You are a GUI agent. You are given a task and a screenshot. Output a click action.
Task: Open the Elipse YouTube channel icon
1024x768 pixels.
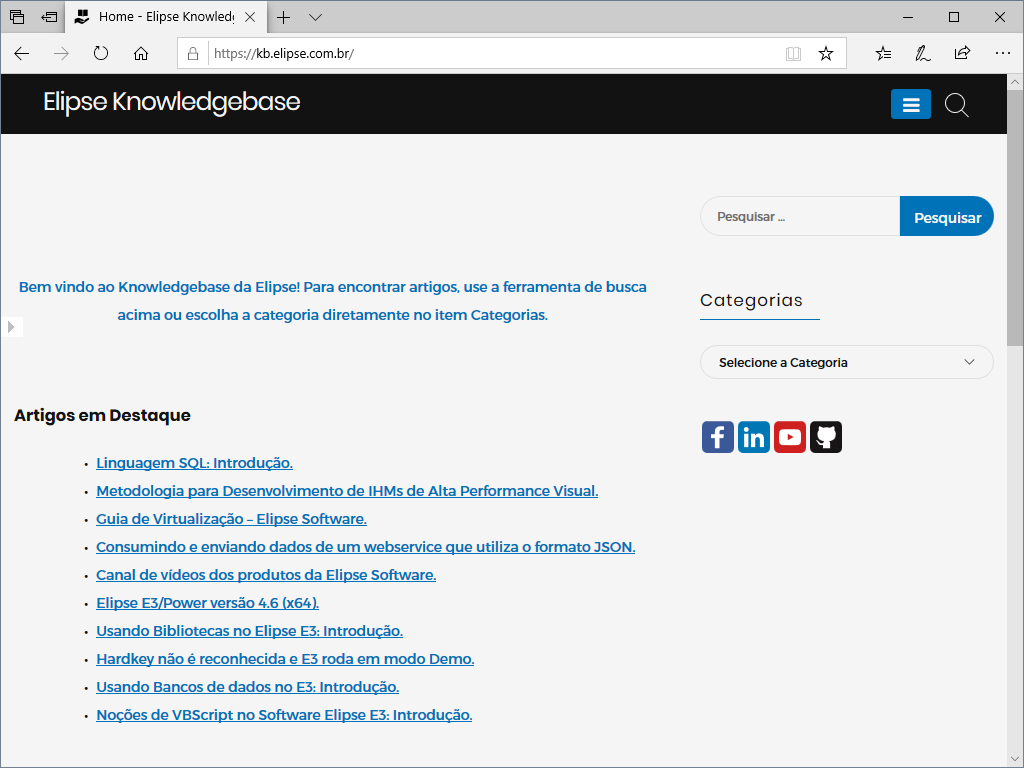point(789,436)
